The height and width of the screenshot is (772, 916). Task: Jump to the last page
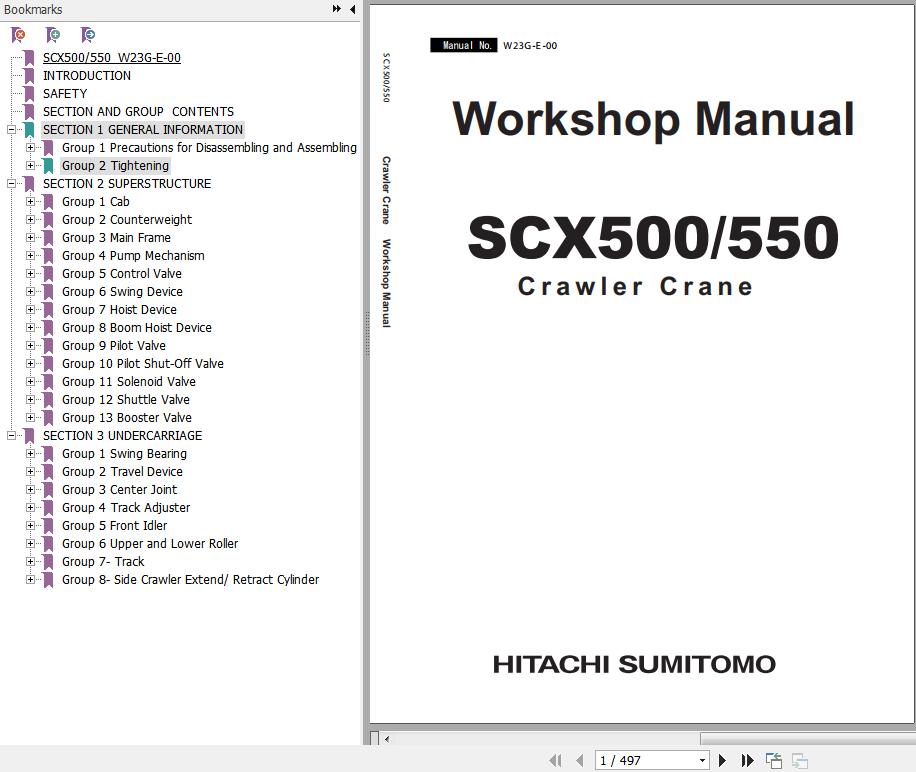pyautogui.click(x=747, y=760)
